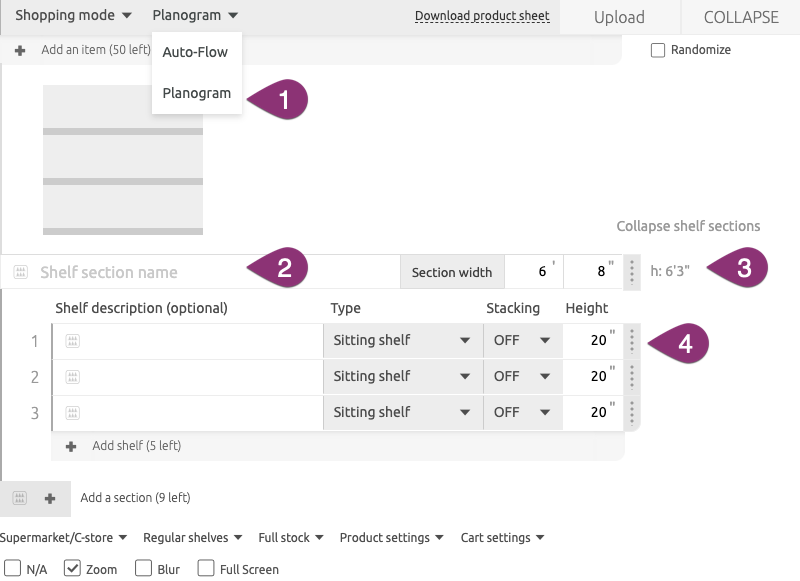This screenshot has width=800, height=581.
Task: Click the shelf preview thumbnail
Action: 122,160
